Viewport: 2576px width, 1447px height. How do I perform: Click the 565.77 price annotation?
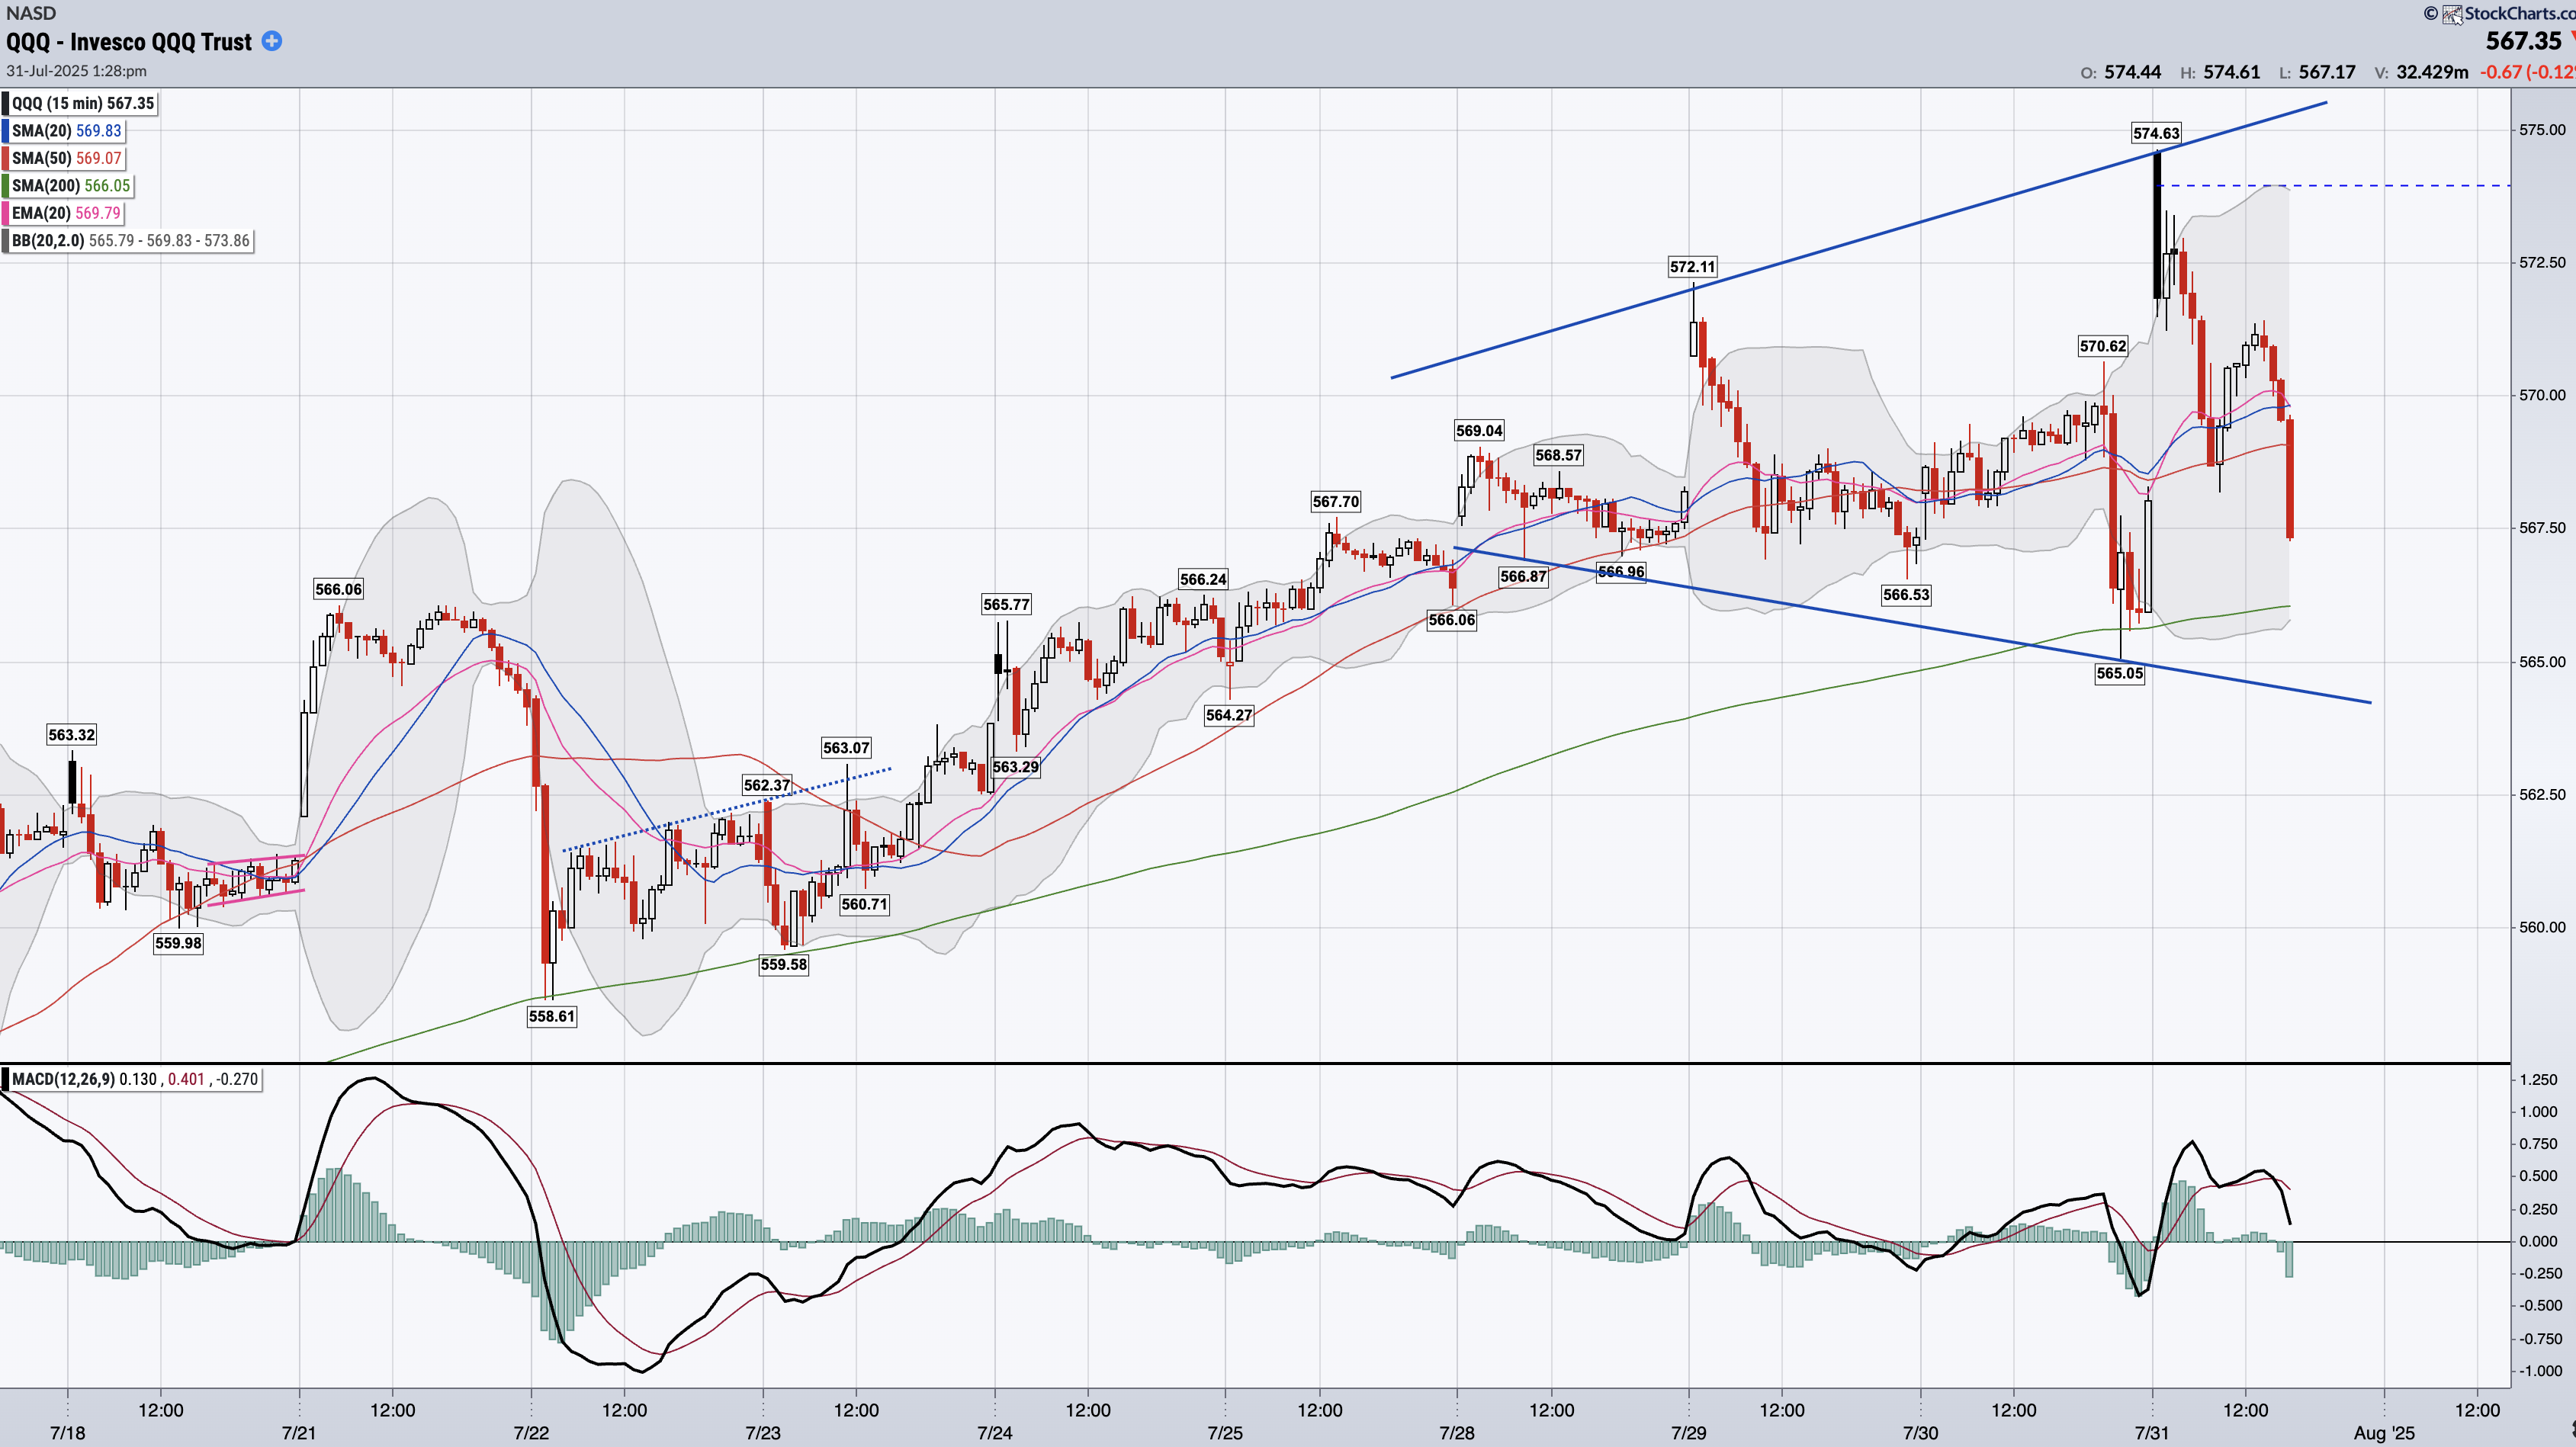point(1006,604)
